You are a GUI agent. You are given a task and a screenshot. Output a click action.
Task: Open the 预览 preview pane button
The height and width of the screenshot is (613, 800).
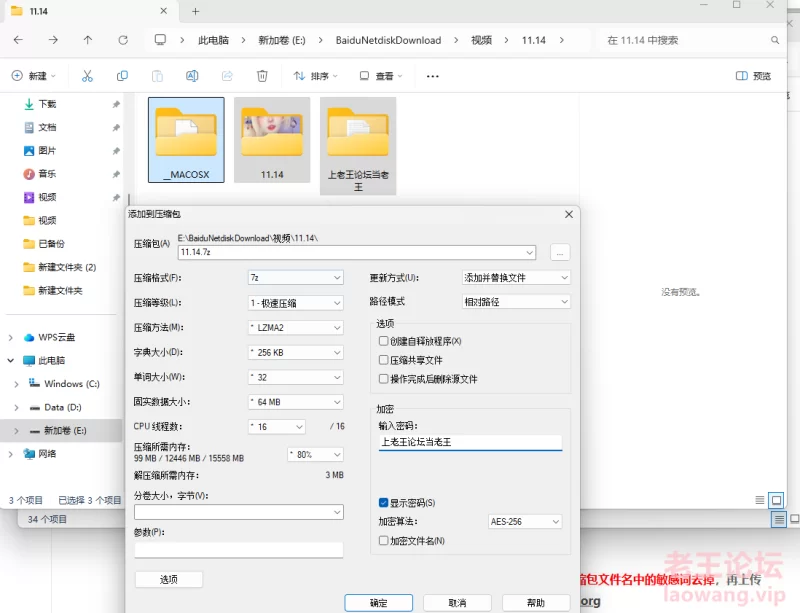click(754, 76)
